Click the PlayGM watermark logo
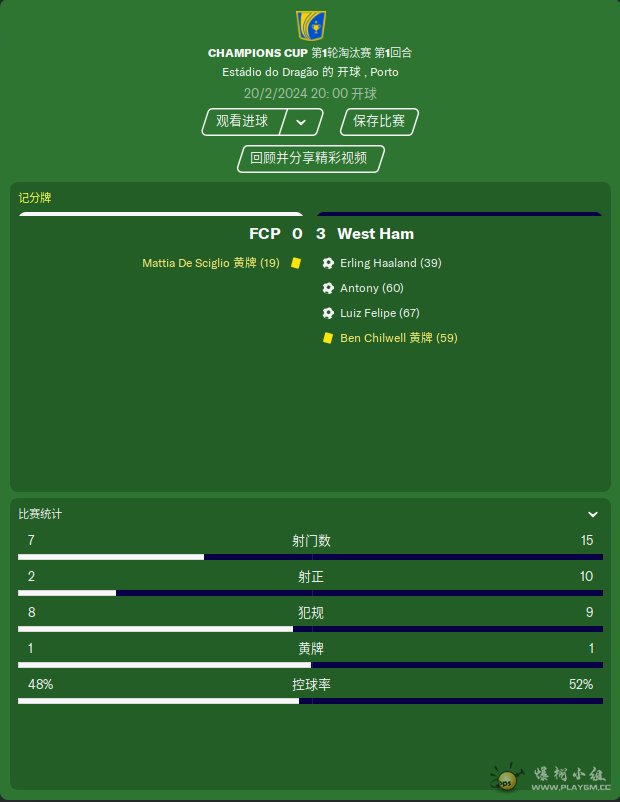 (x=550, y=778)
